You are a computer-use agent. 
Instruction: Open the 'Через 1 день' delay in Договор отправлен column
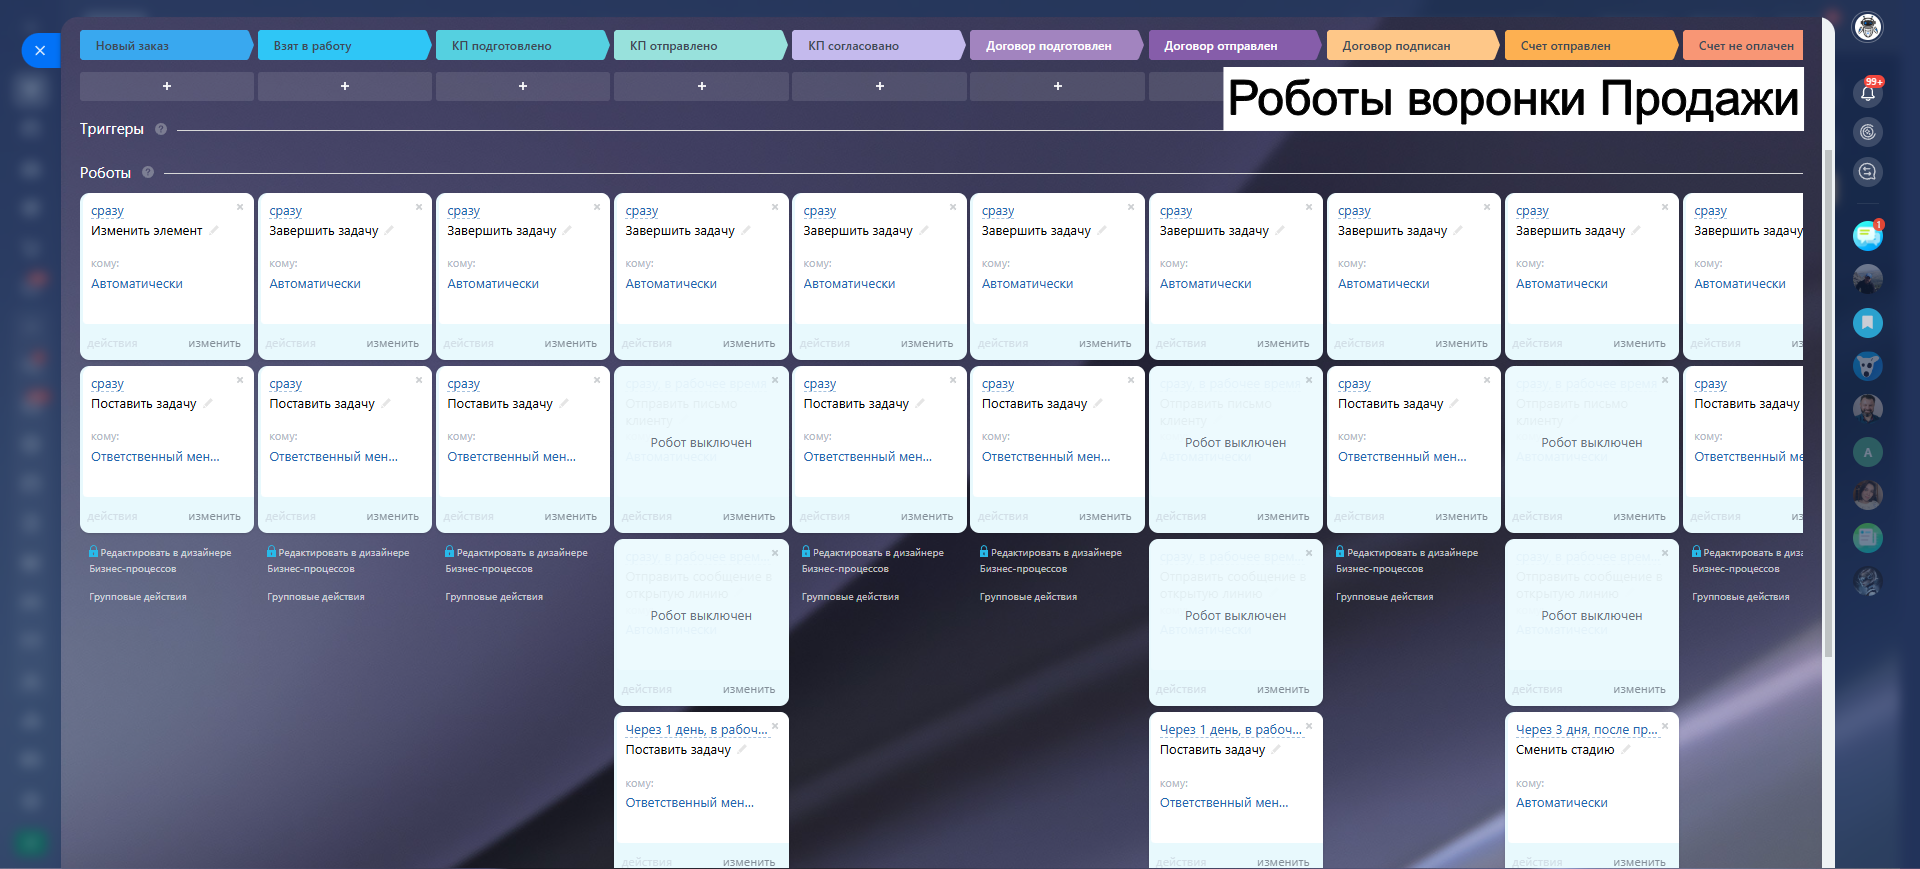pyautogui.click(x=1230, y=730)
